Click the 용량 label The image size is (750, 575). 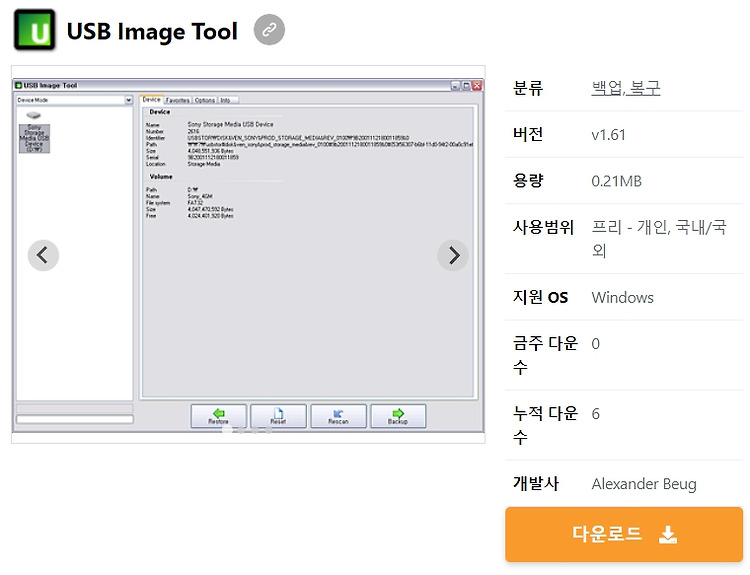tap(528, 180)
